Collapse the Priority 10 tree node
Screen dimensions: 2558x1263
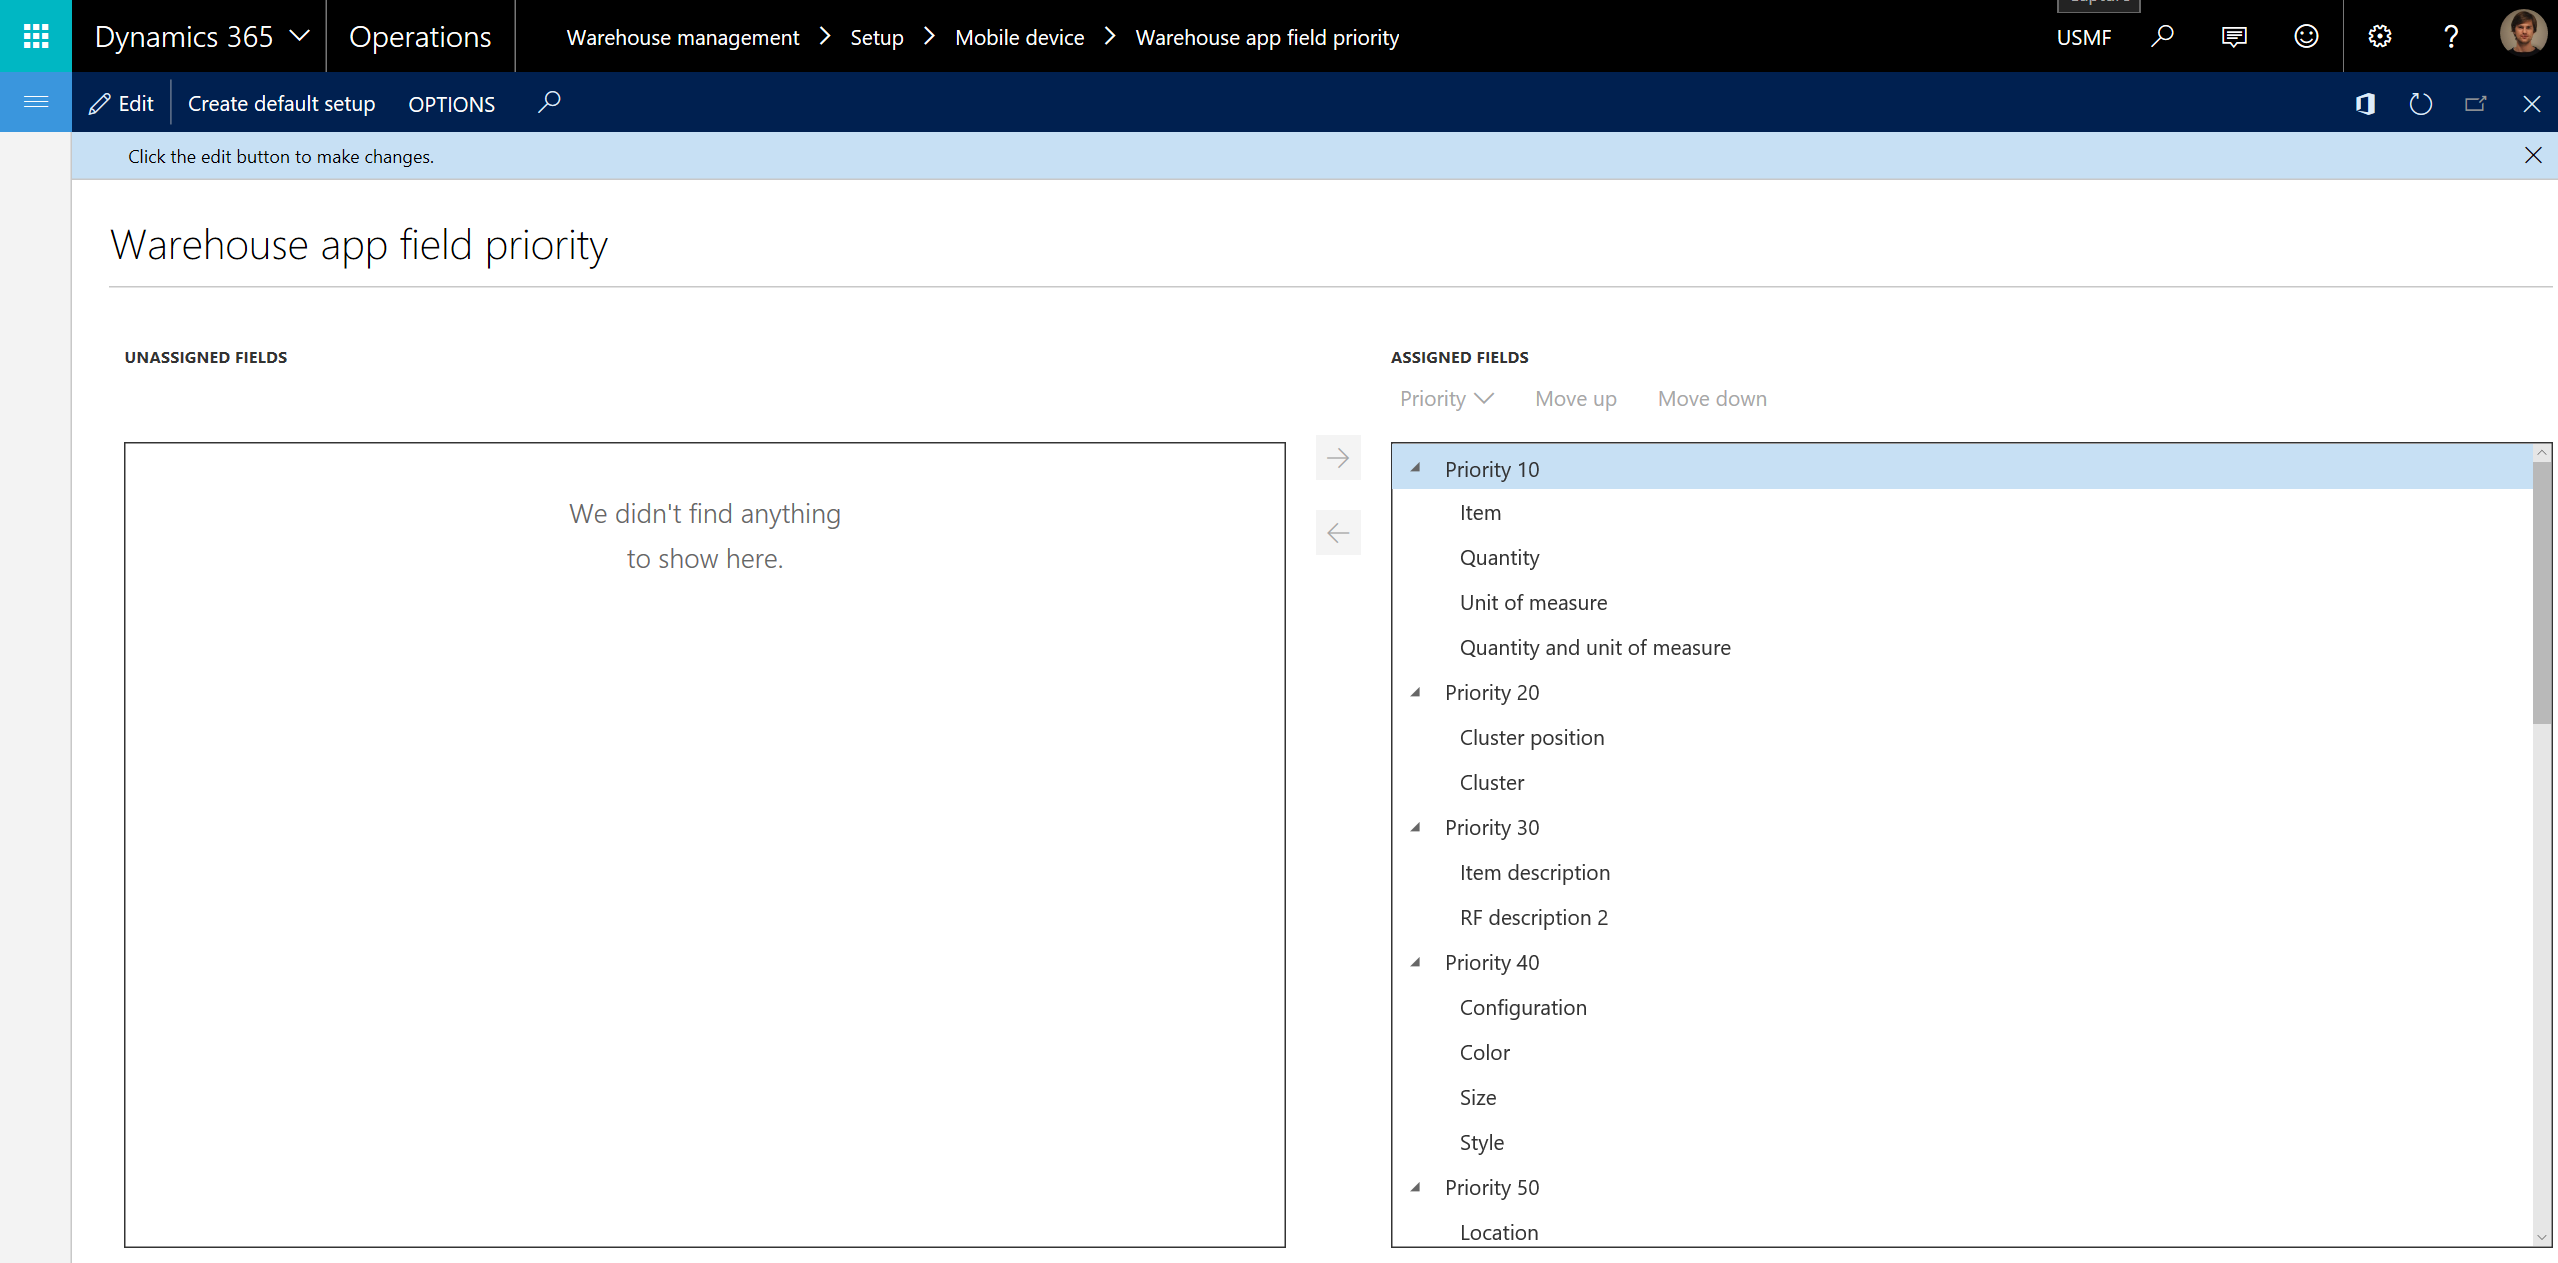(1415, 468)
